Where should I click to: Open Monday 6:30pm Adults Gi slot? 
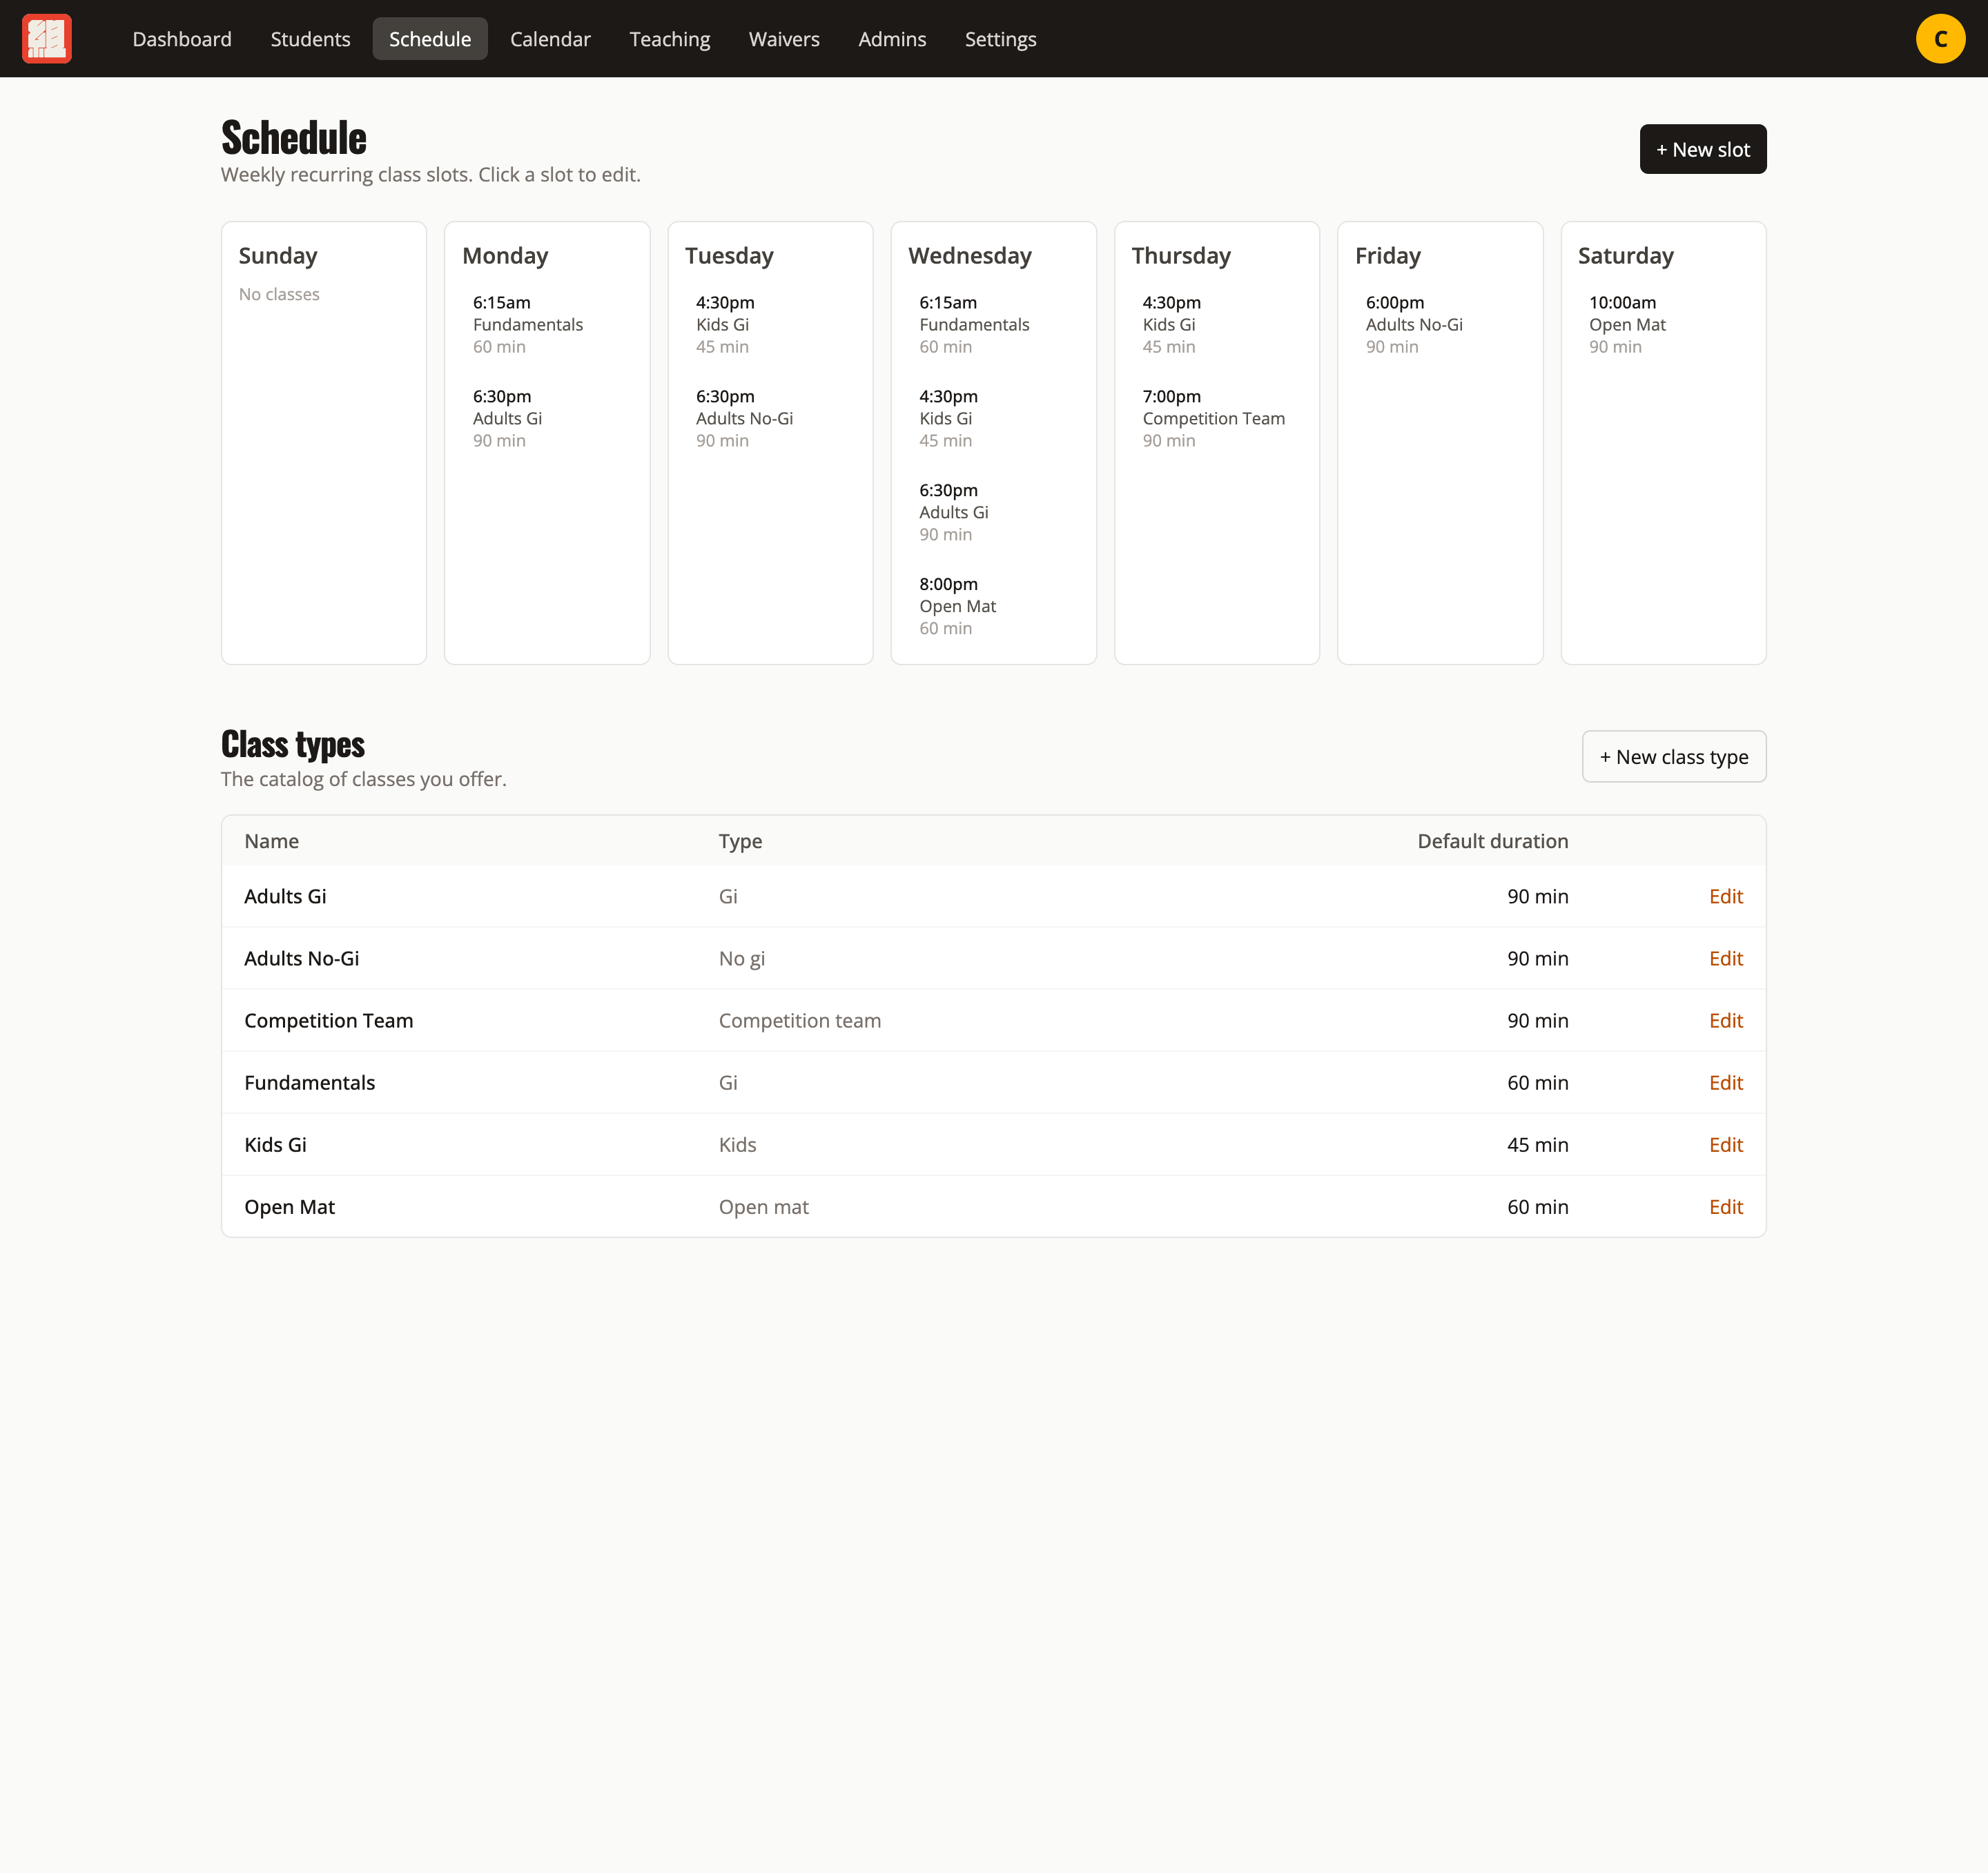(x=547, y=418)
